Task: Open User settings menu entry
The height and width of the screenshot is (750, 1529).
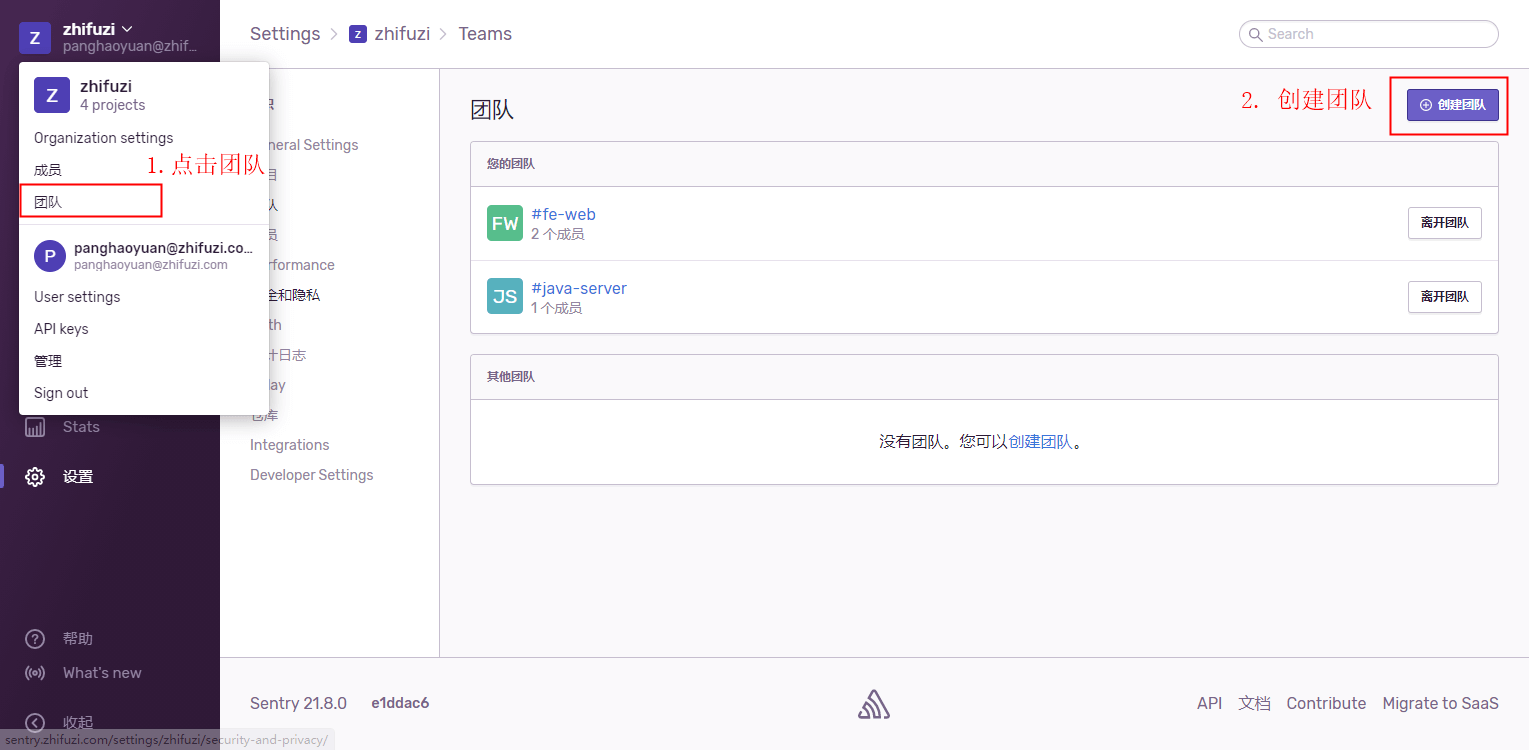Action: tap(77, 297)
